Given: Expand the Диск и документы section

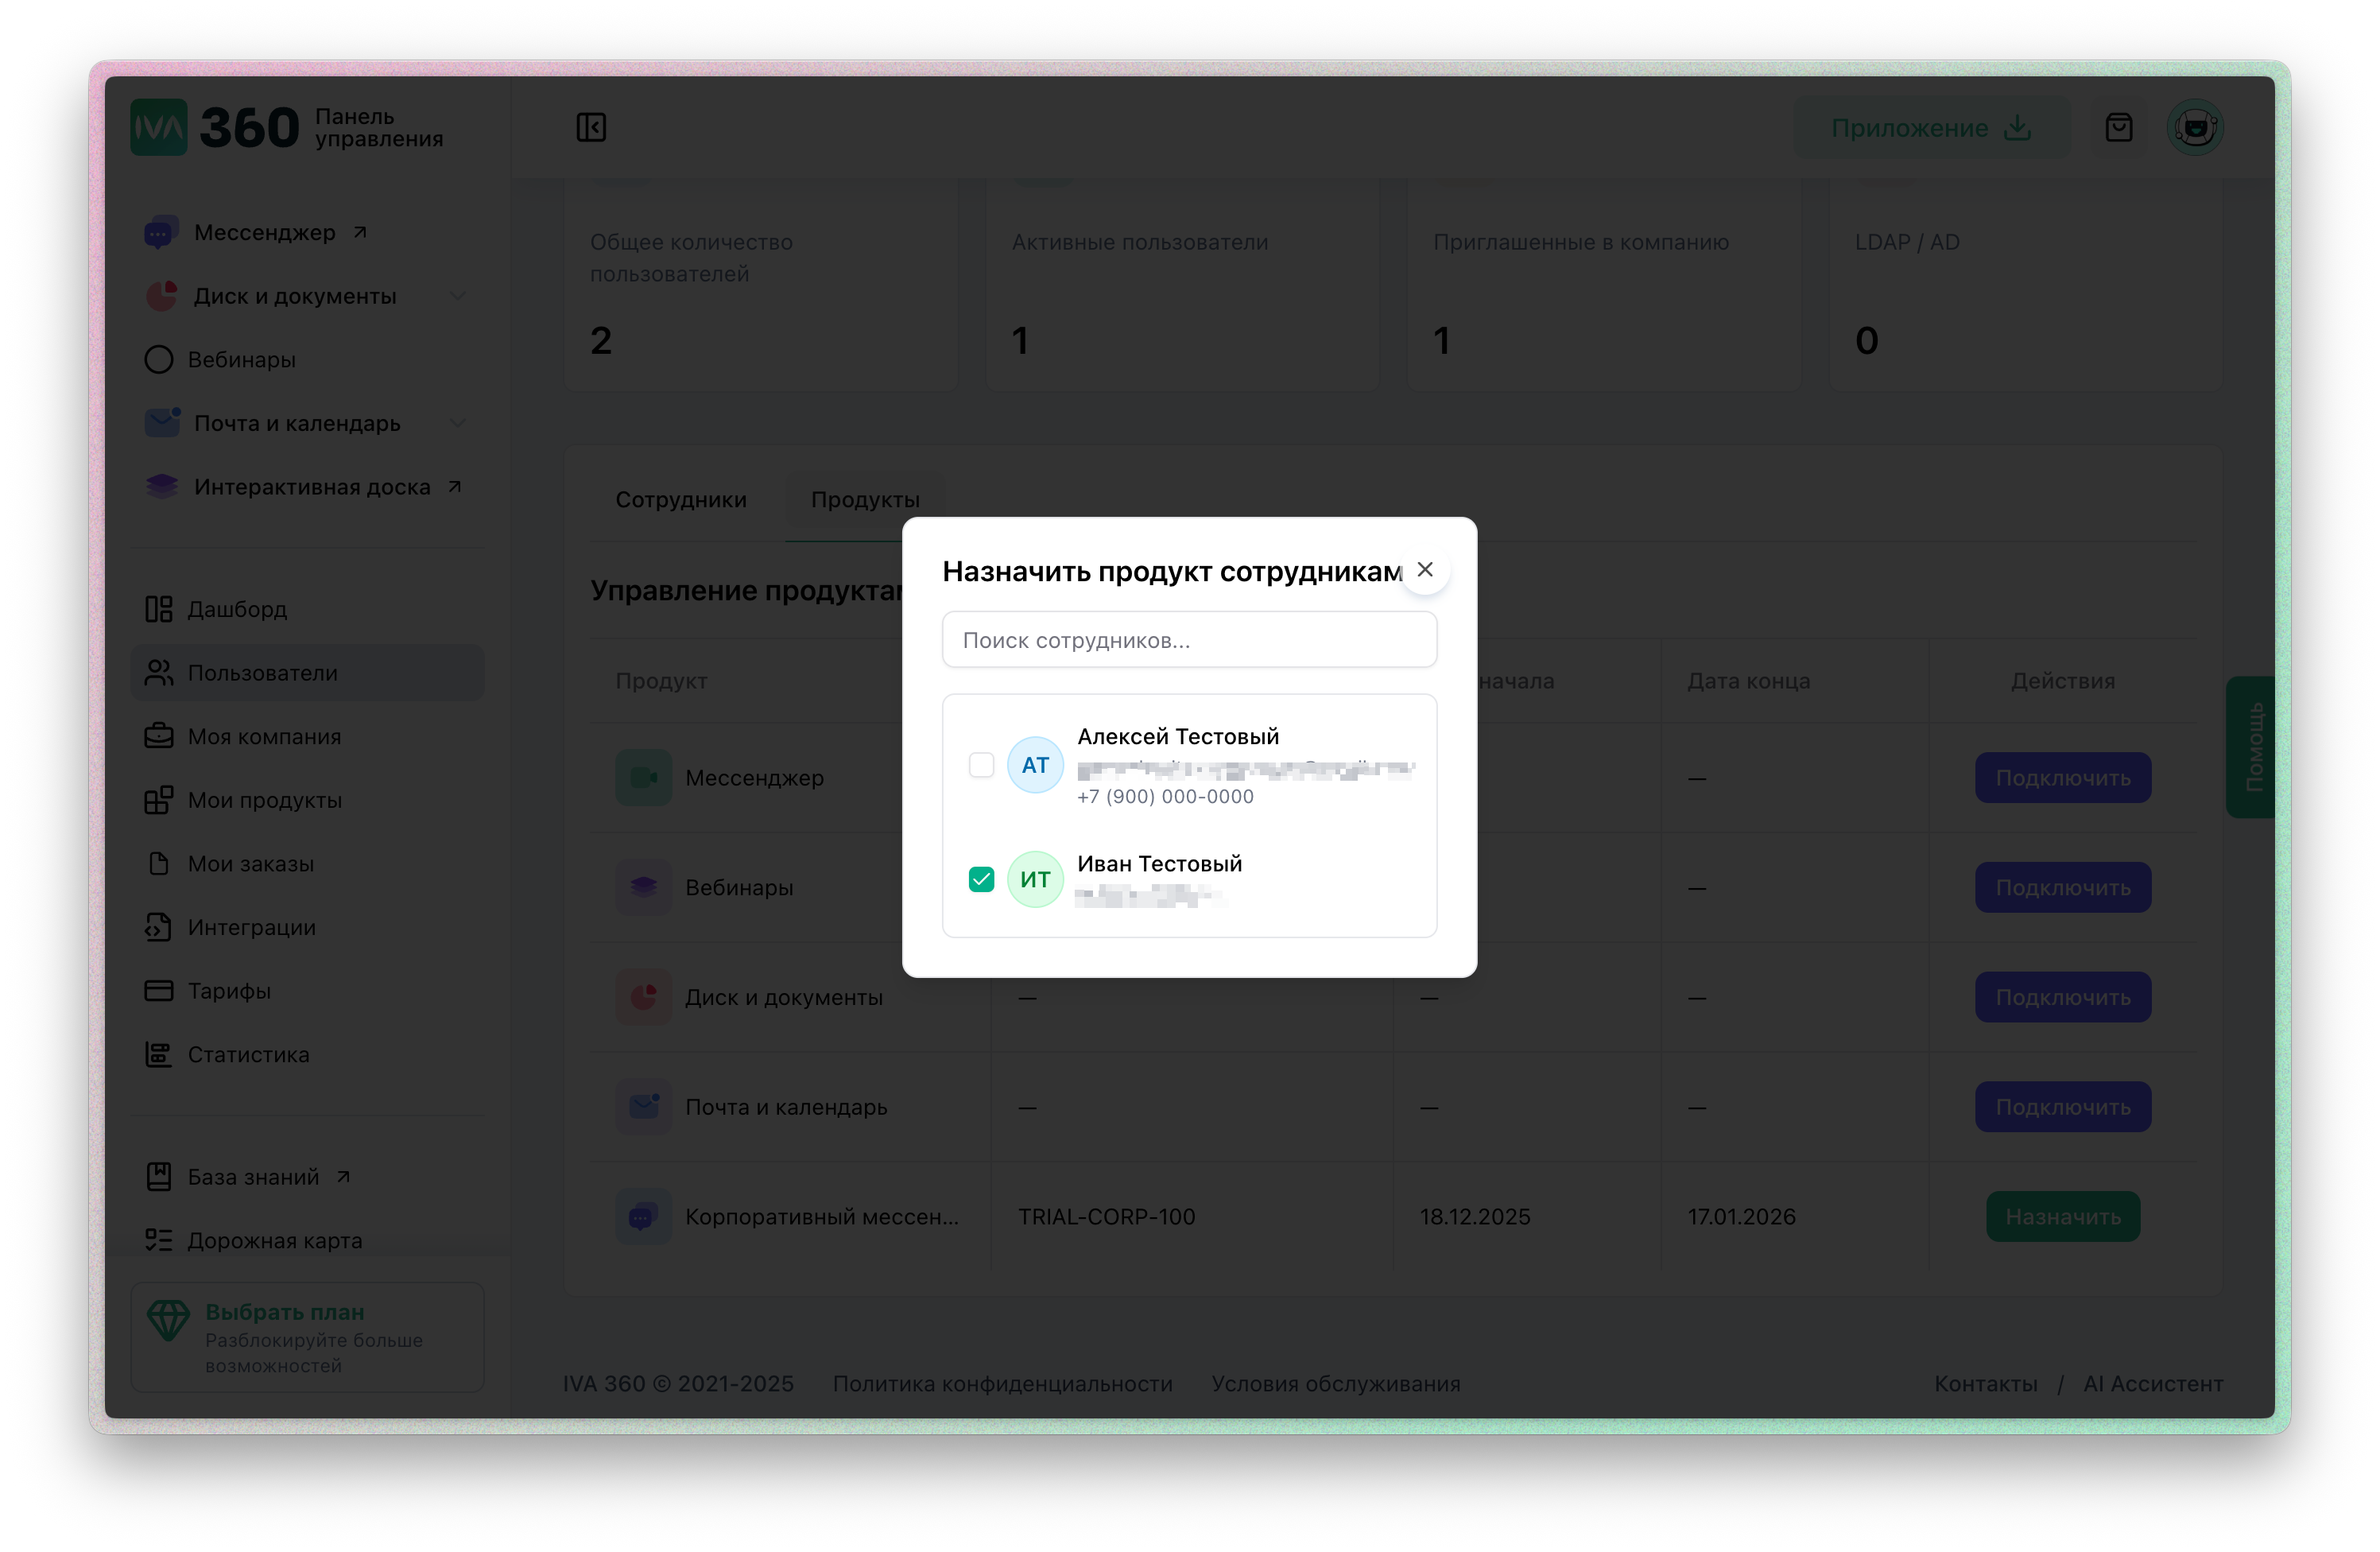Looking at the screenshot, I should [x=458, y=296].
